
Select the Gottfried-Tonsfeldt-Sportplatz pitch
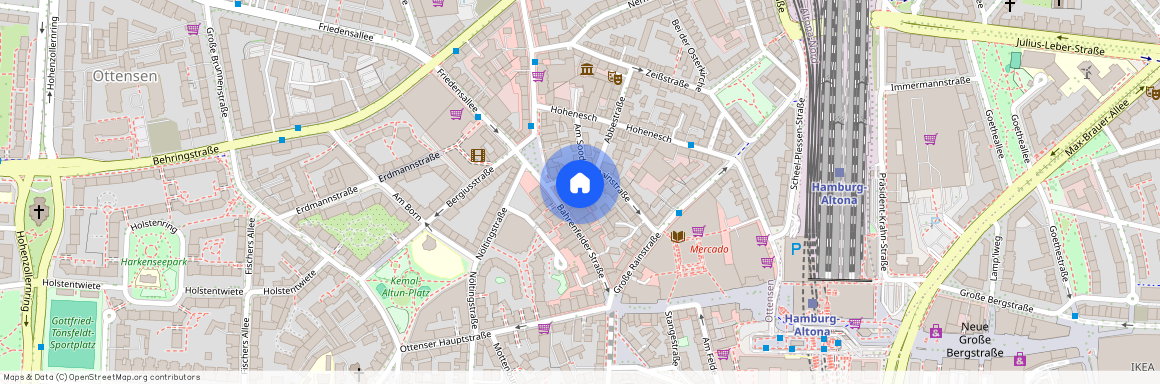pos(72,334)
